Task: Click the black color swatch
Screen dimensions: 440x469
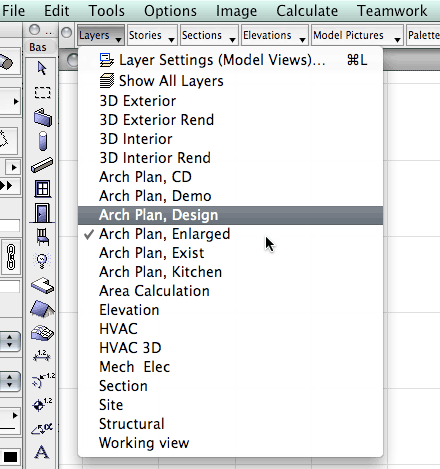Action: (10, 457)
